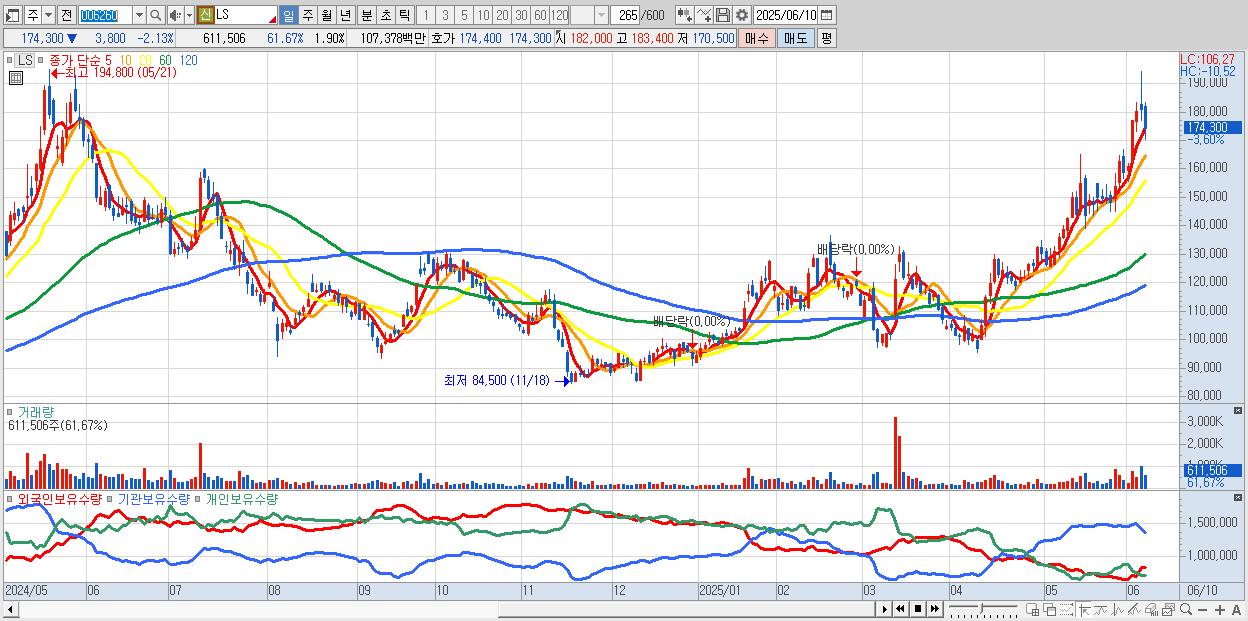Screen dimensions: 1248x621
Task: Click the add candlestick chart icon
Action: click(x=685, y=16)
